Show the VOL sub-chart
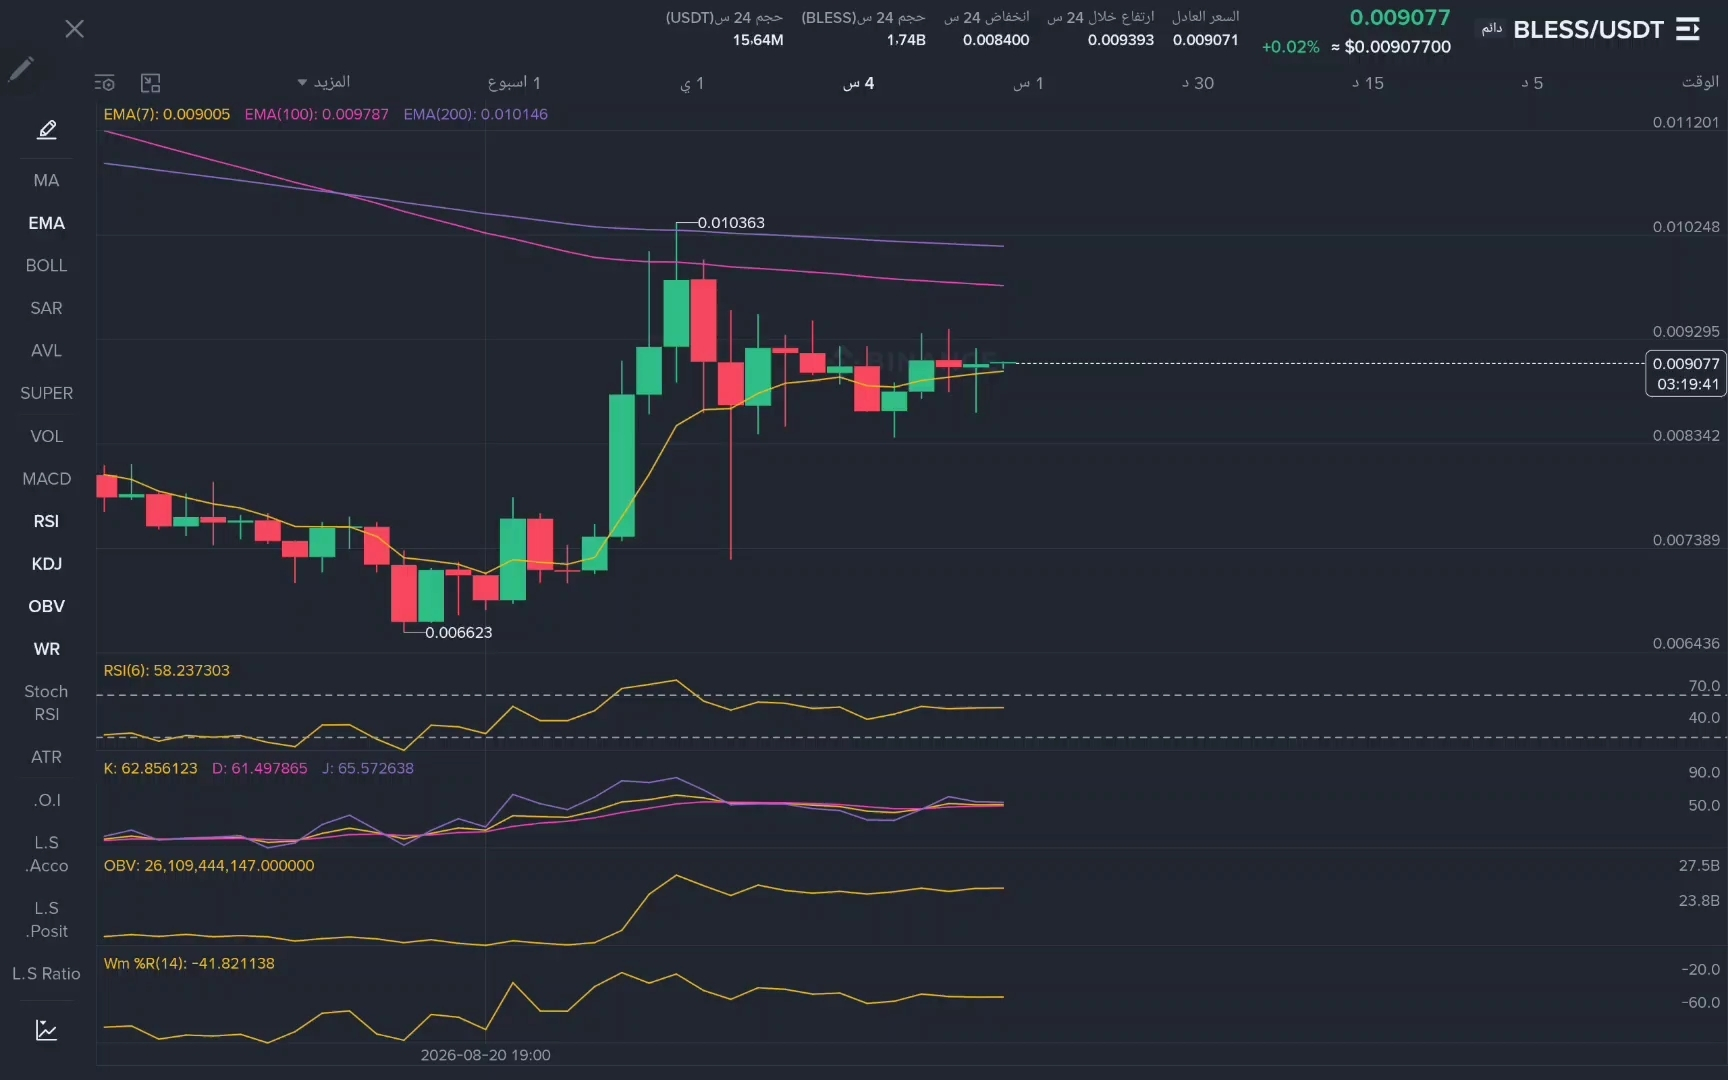Viewport: 1728px width, 1080px height. pos(46,436)
